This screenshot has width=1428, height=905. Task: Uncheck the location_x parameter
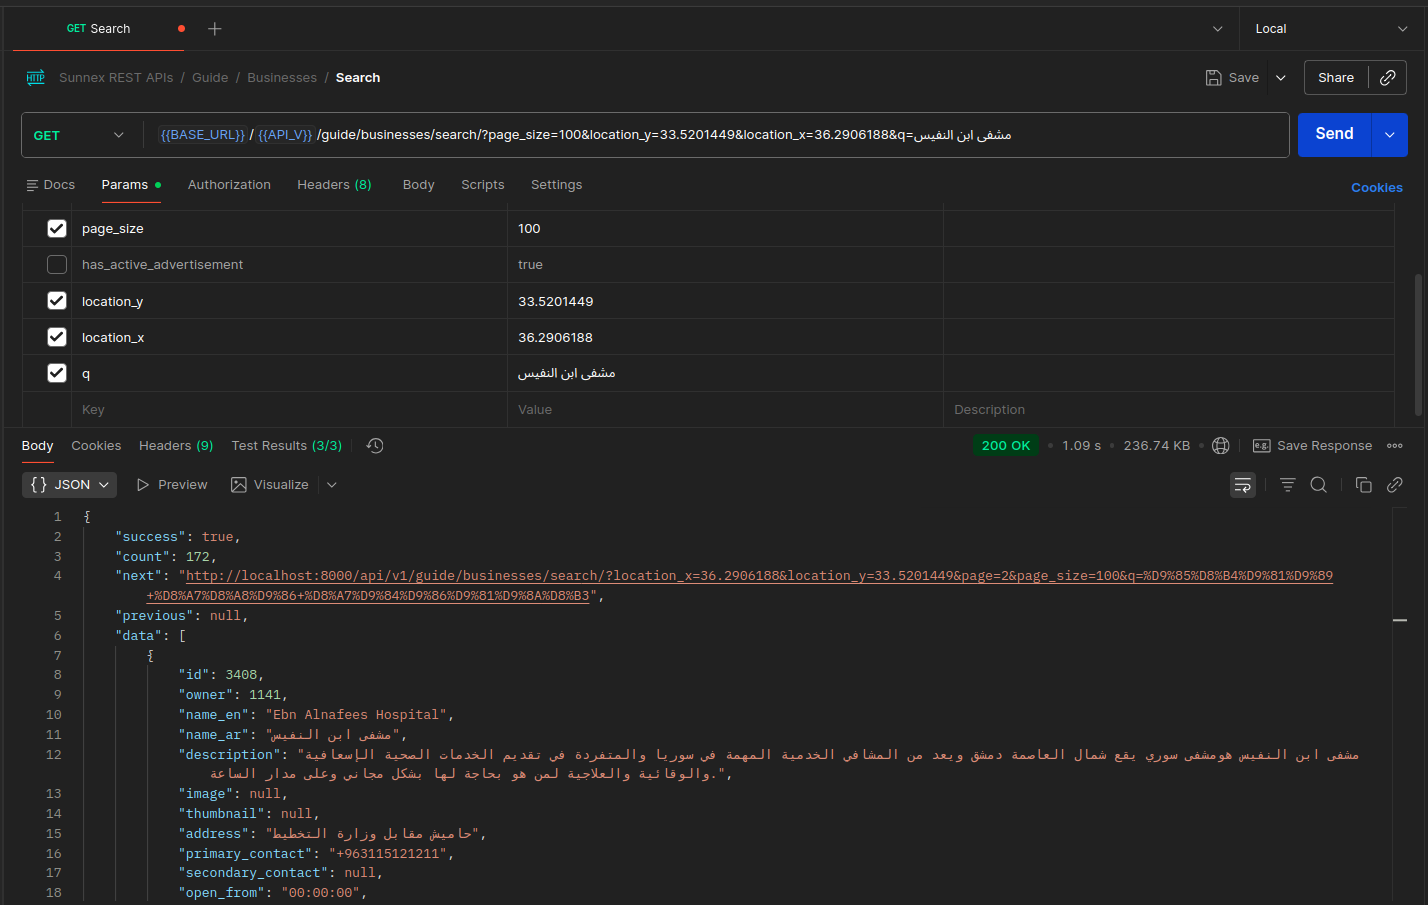57,337
